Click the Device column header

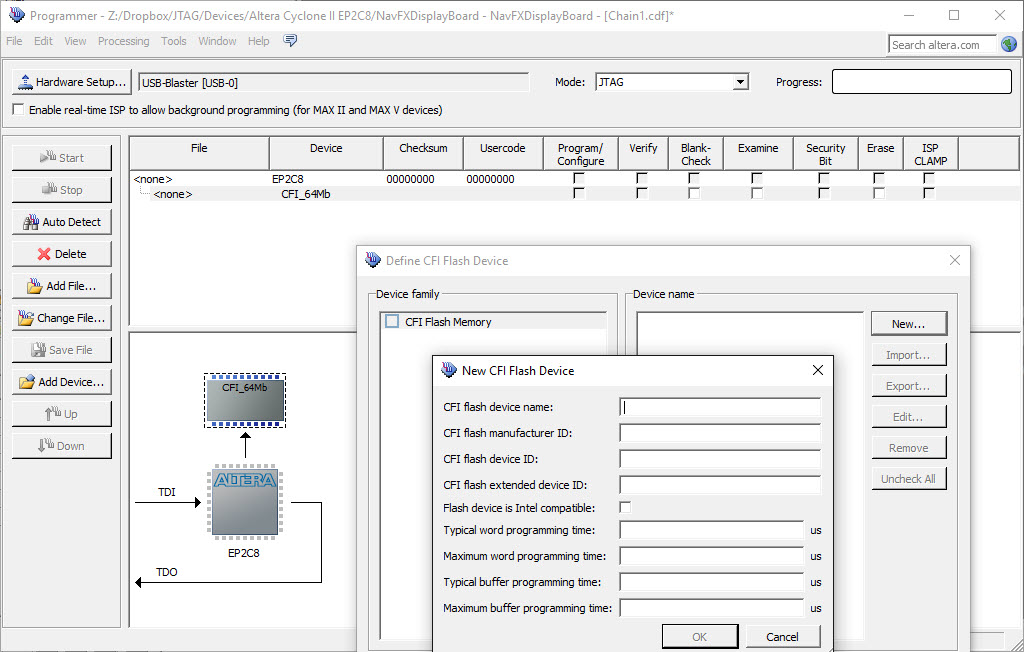coord(326,154)
